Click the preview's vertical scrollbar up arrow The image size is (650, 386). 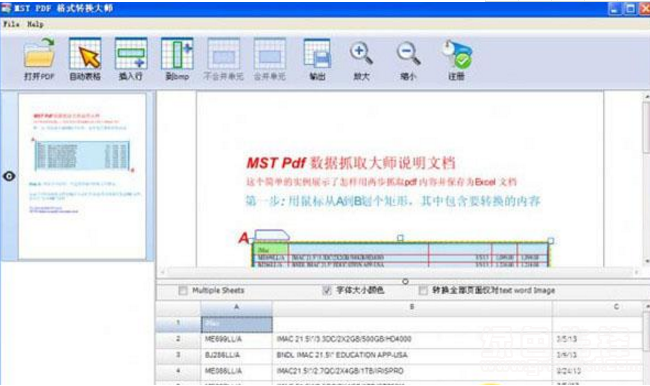[646, 96]
